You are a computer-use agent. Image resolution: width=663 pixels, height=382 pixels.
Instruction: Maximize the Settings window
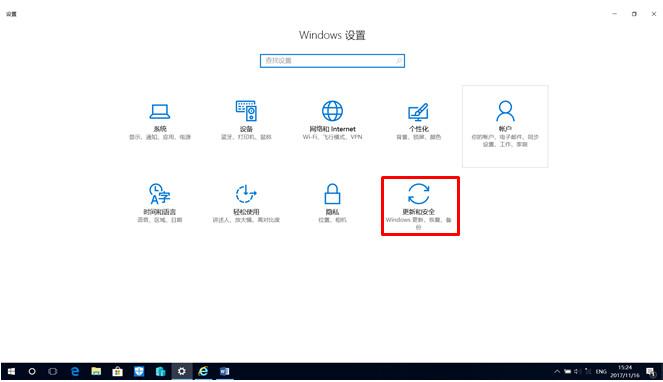[634, 14]
